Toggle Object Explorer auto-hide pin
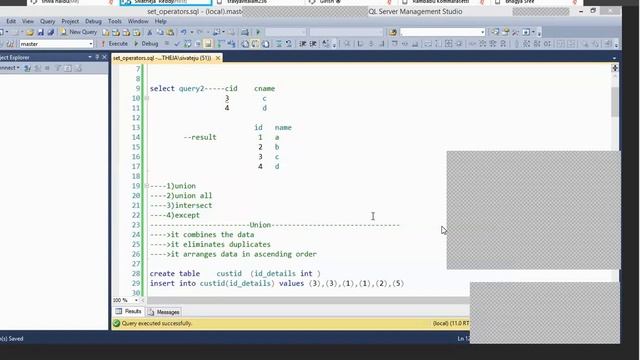This screenshot has height=360, width=640. click(97, 57)
